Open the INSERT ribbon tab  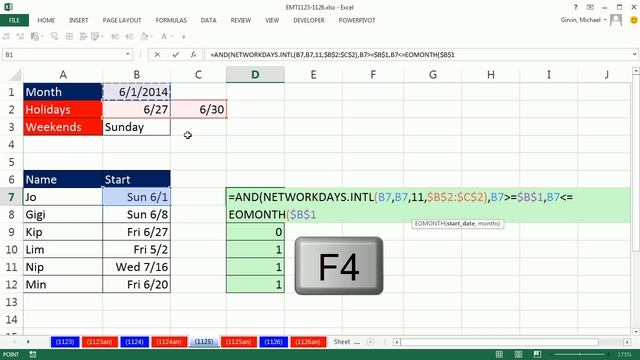[78, 20]
